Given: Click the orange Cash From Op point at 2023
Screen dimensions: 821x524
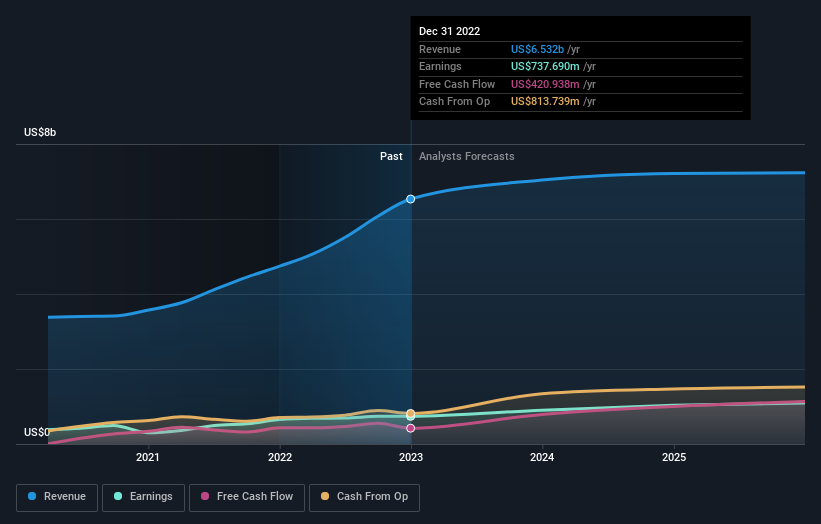Looking at the screenshot, I should point(411,413).
